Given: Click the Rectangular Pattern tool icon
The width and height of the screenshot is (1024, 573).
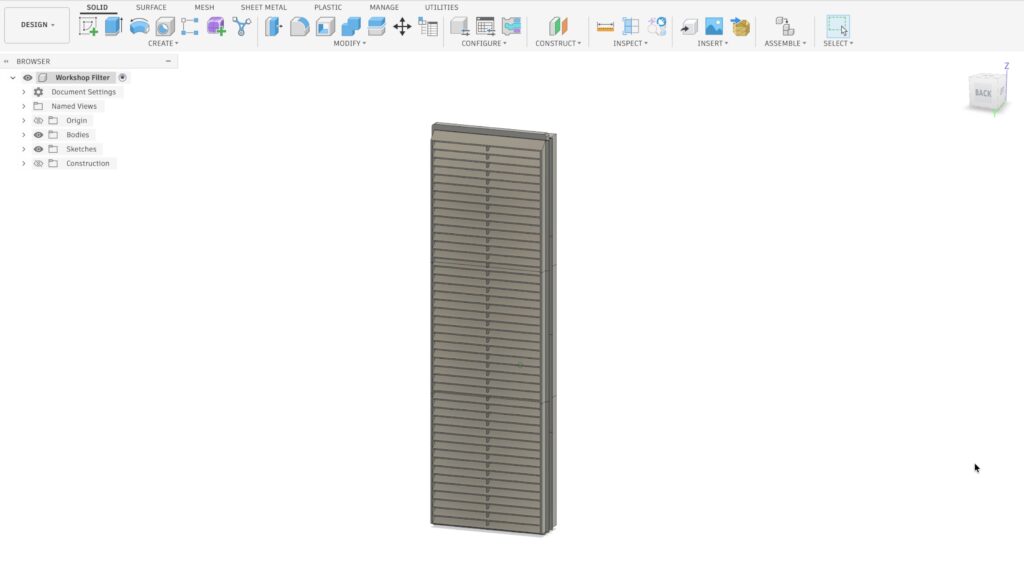Looking at the screenshot, I should click(x=190, y=27).
